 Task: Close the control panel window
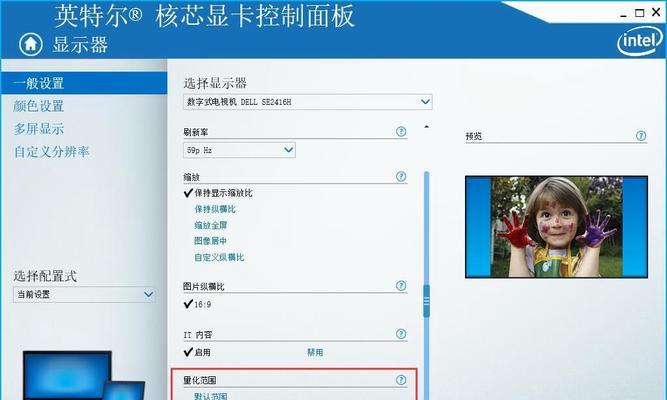point(656,12)
